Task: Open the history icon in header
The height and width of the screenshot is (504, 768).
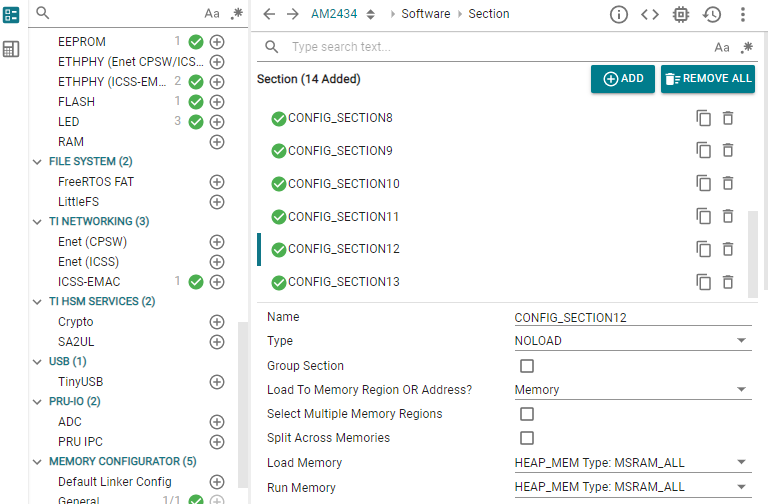Action: (x=712, y=14)
